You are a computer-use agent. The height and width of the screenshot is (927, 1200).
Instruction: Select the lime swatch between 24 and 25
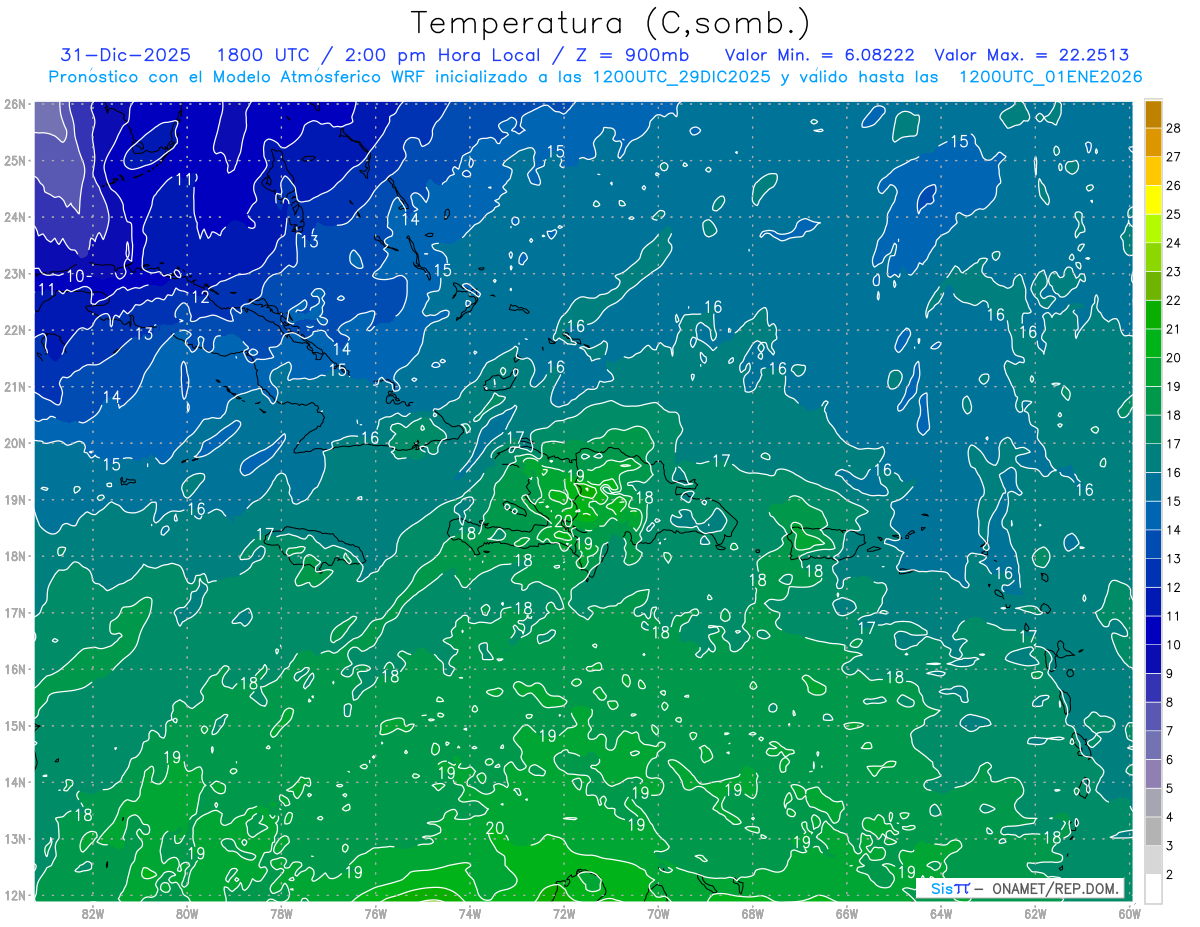coord(1153,229)
